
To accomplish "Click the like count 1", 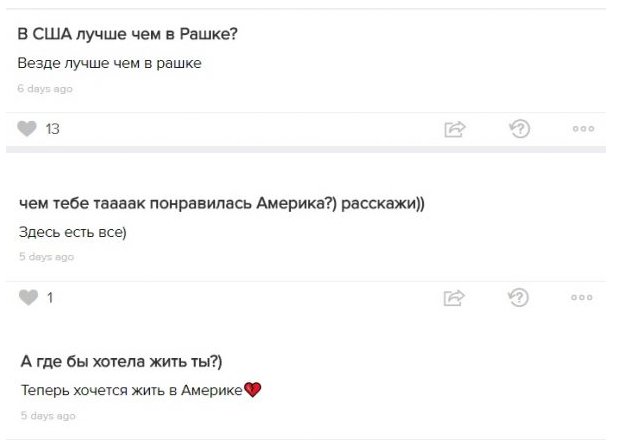I will tap(50, 298).
